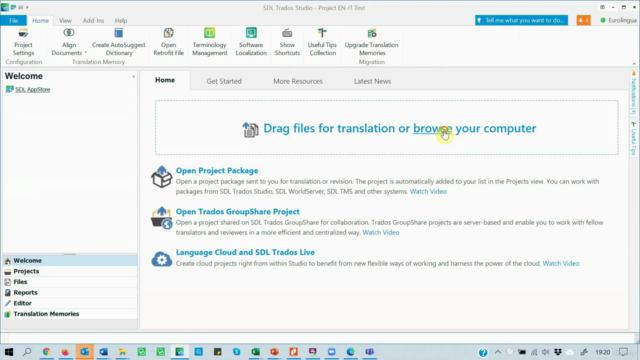Click the Align Documents icon
The width and height of the screenshot is (640, 360).
[x=69, y=33]
